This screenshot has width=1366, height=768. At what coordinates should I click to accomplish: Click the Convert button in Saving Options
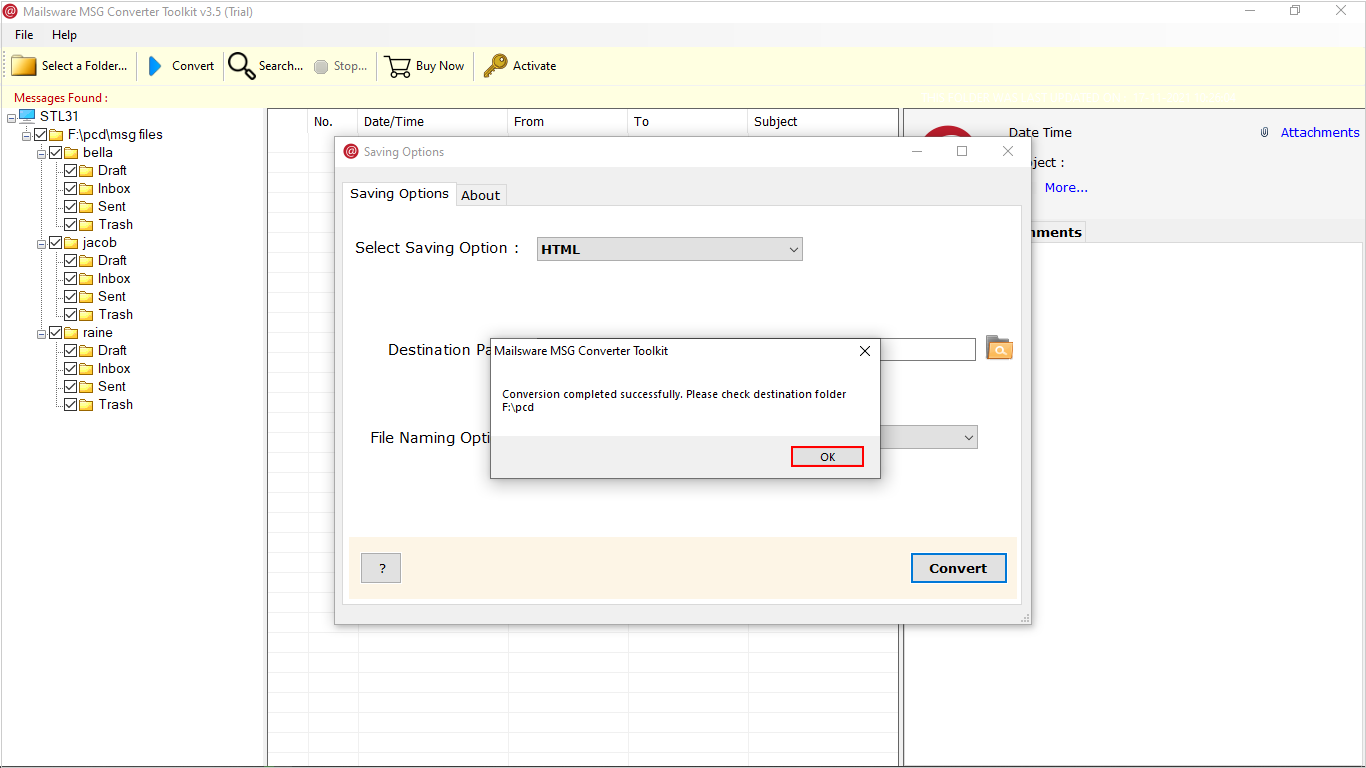(958, 568)
